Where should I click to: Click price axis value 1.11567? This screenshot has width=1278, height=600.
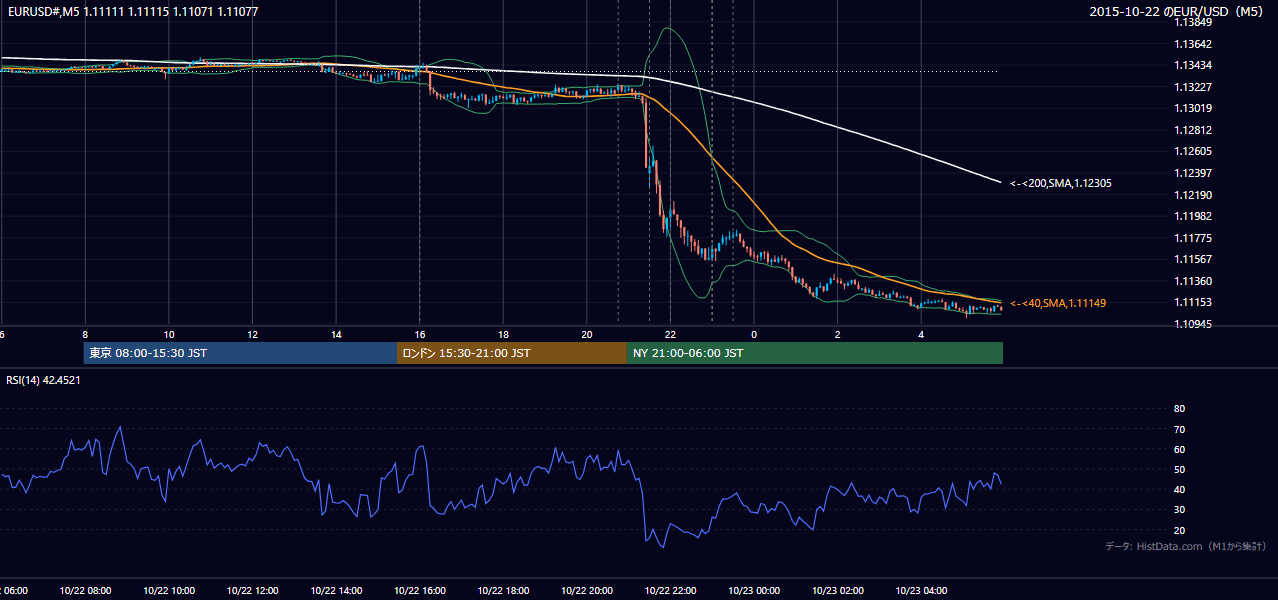(1193, 259)
